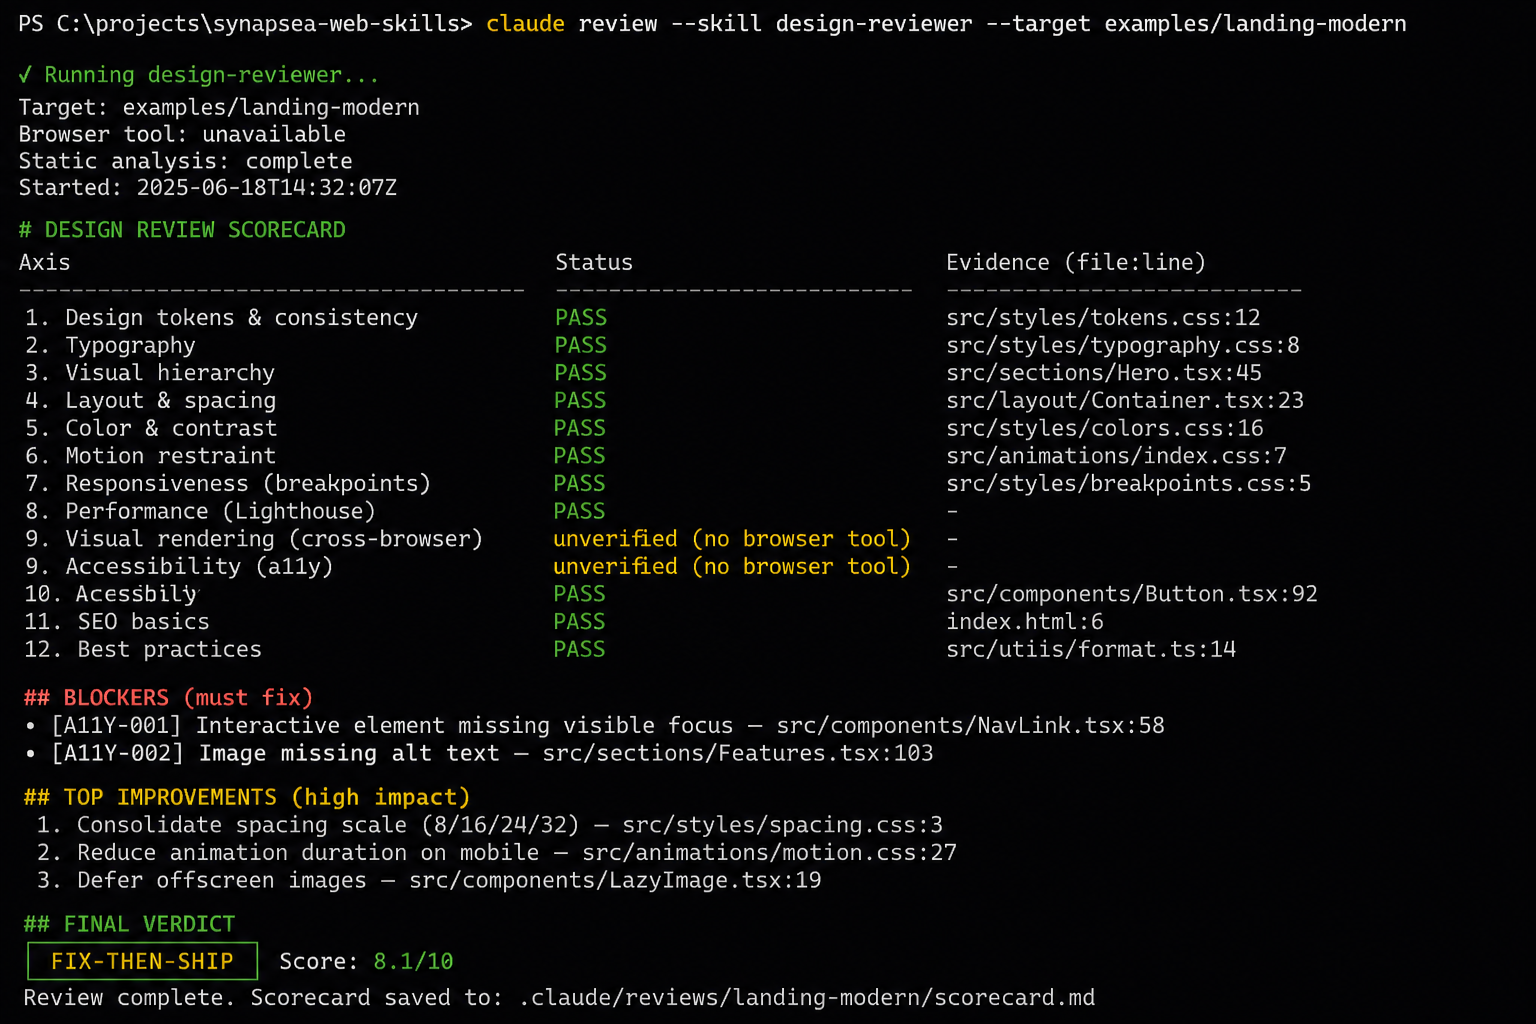Click the 8.1/10 score value
The width and height of the screenshot is (1536, 1024).
point(413,962)
